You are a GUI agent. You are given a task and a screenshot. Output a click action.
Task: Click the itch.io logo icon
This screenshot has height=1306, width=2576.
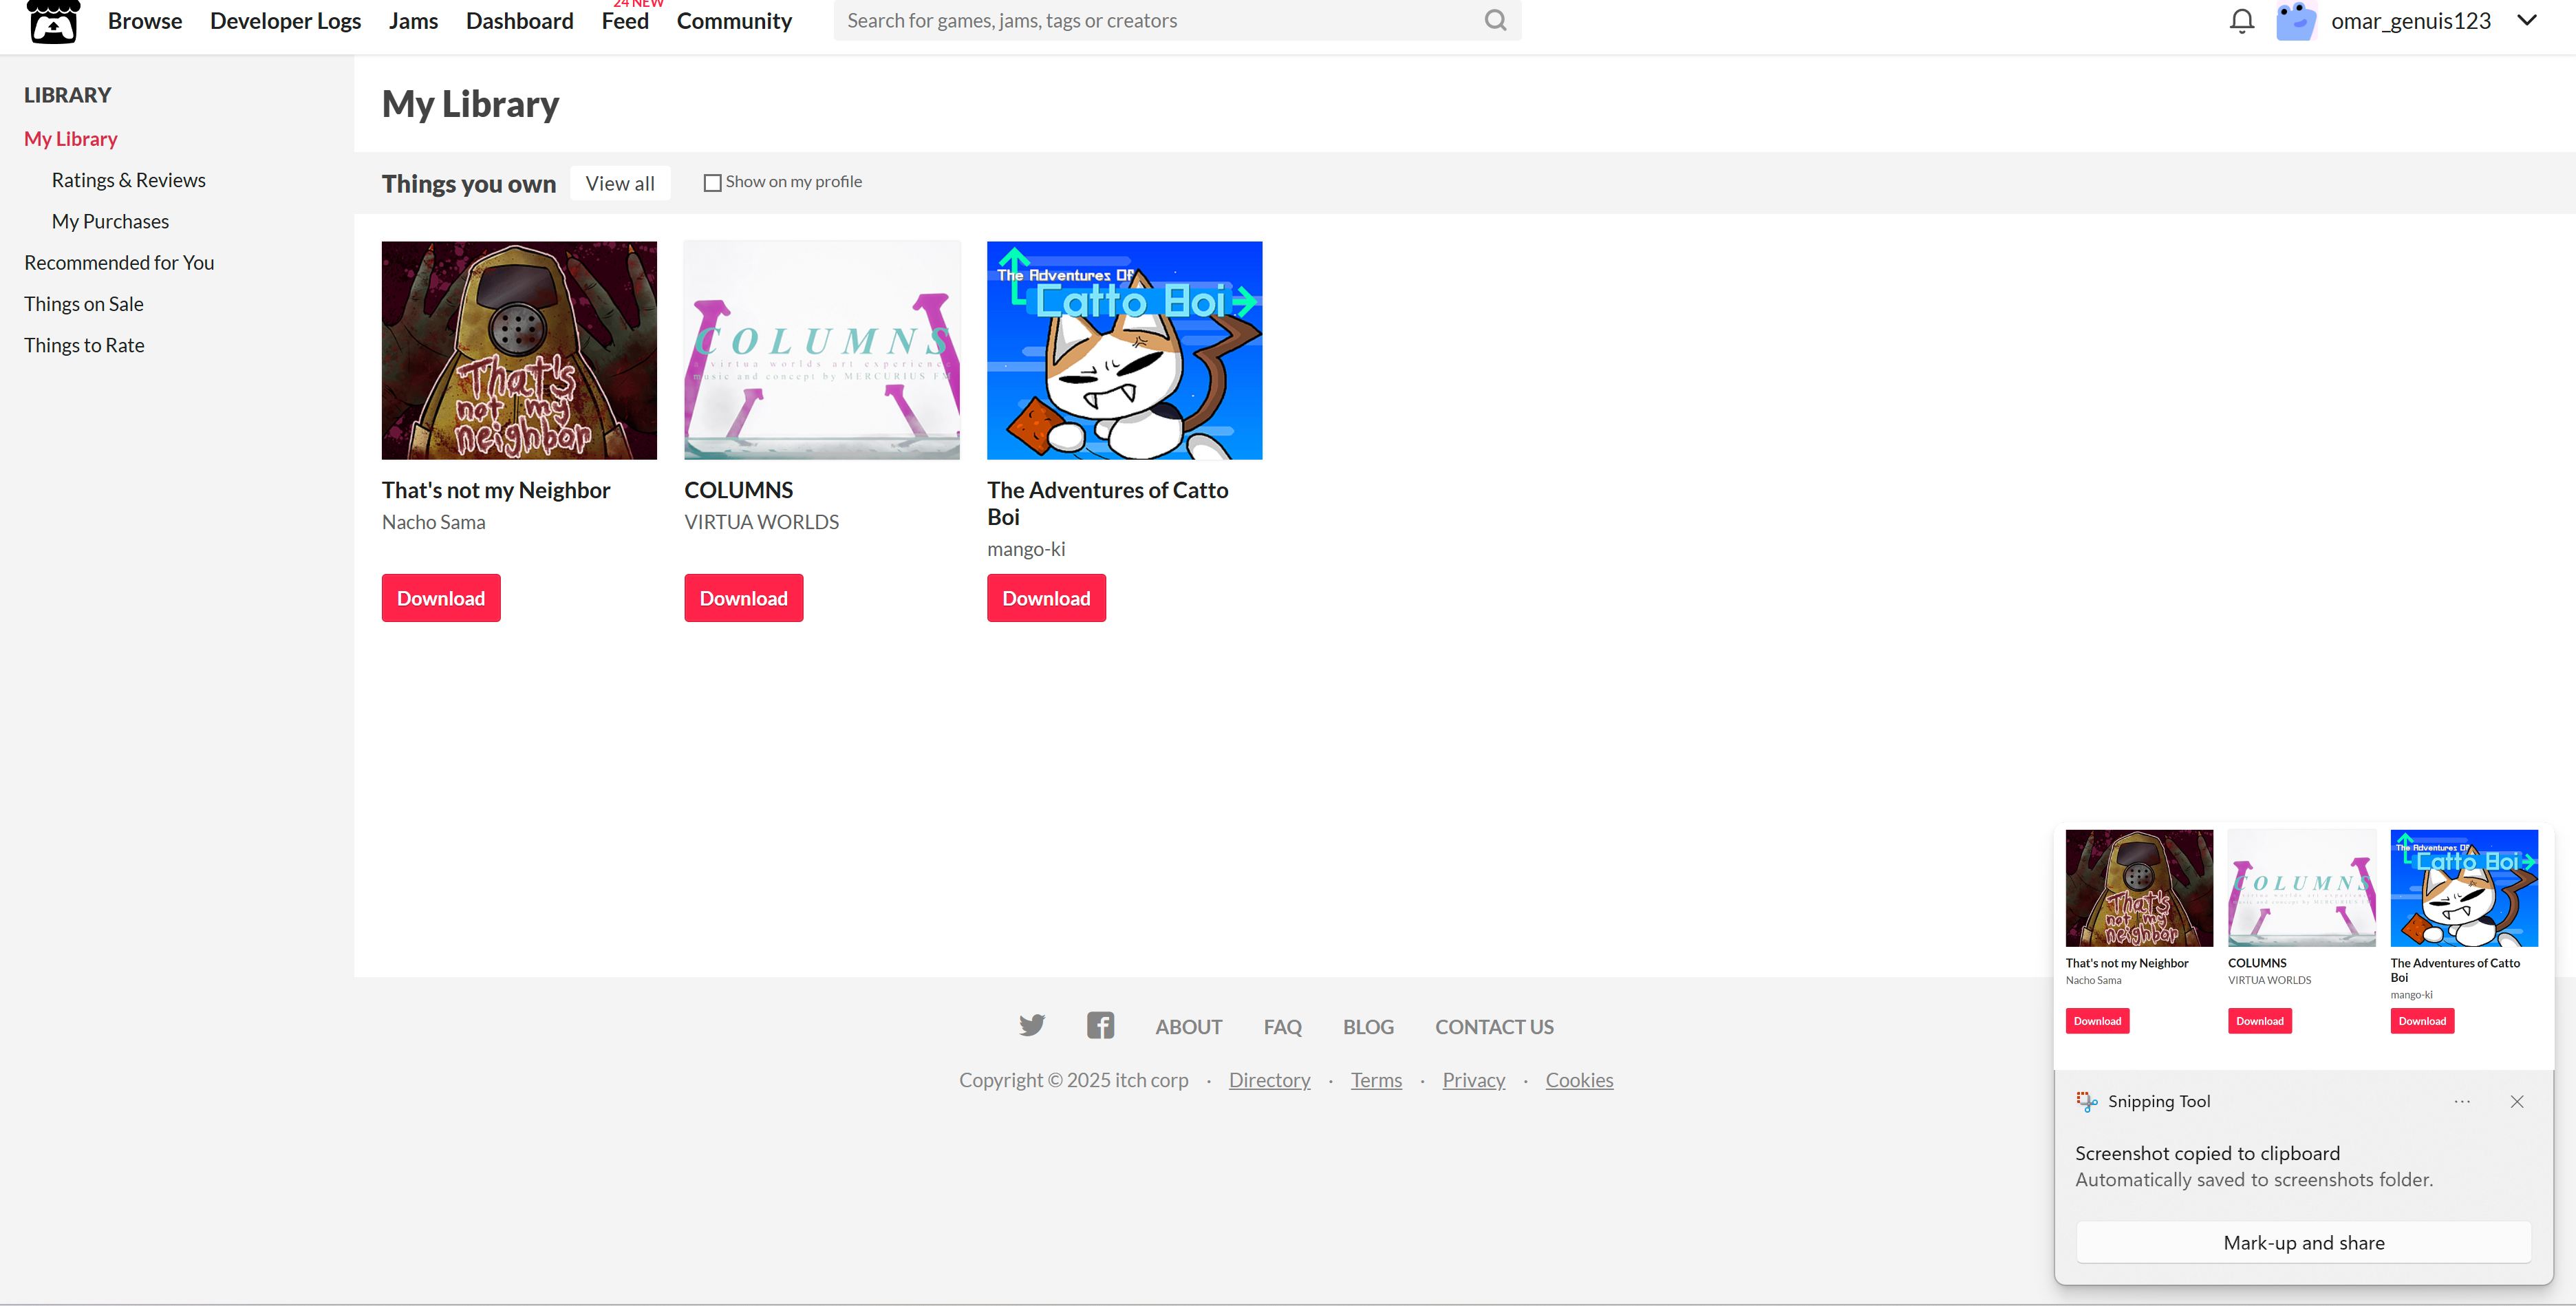53,21
